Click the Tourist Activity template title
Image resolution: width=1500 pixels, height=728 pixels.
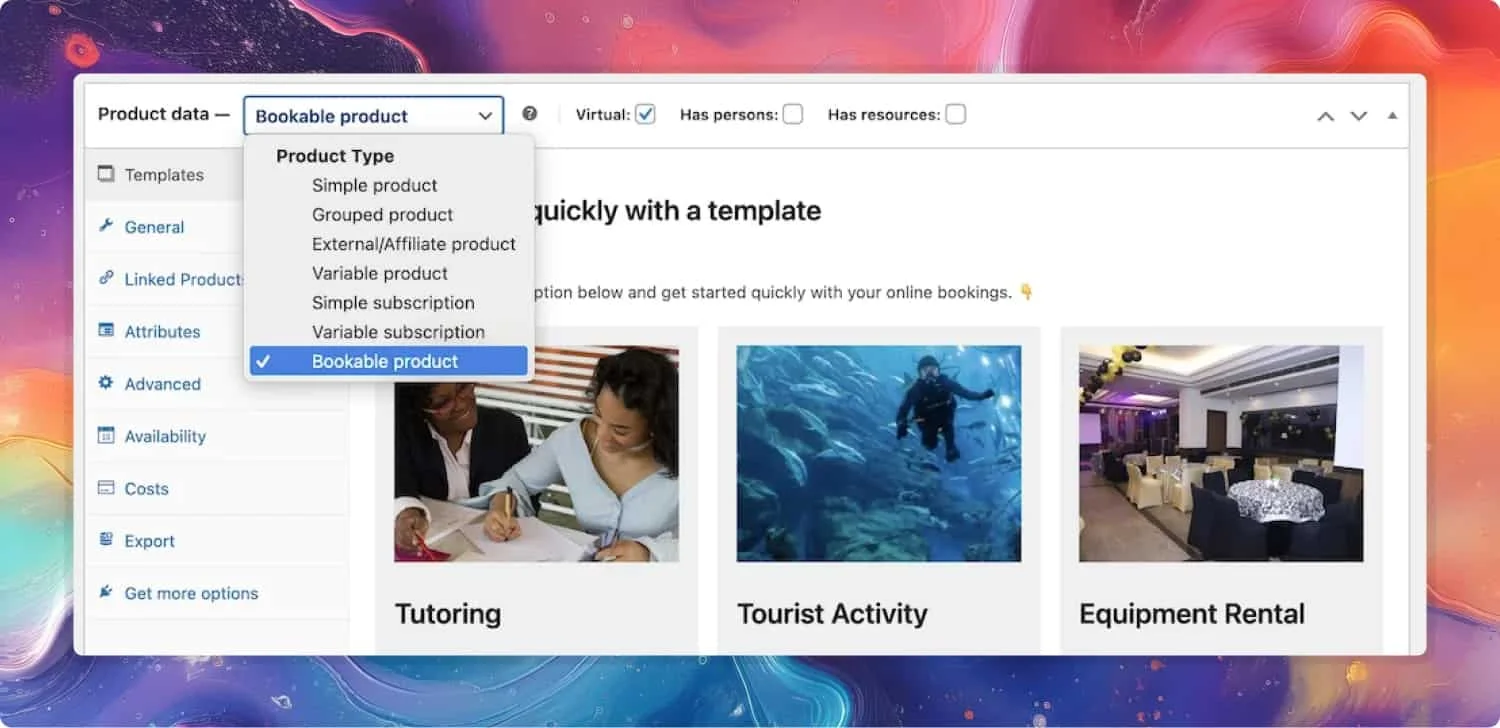(832, 613)
